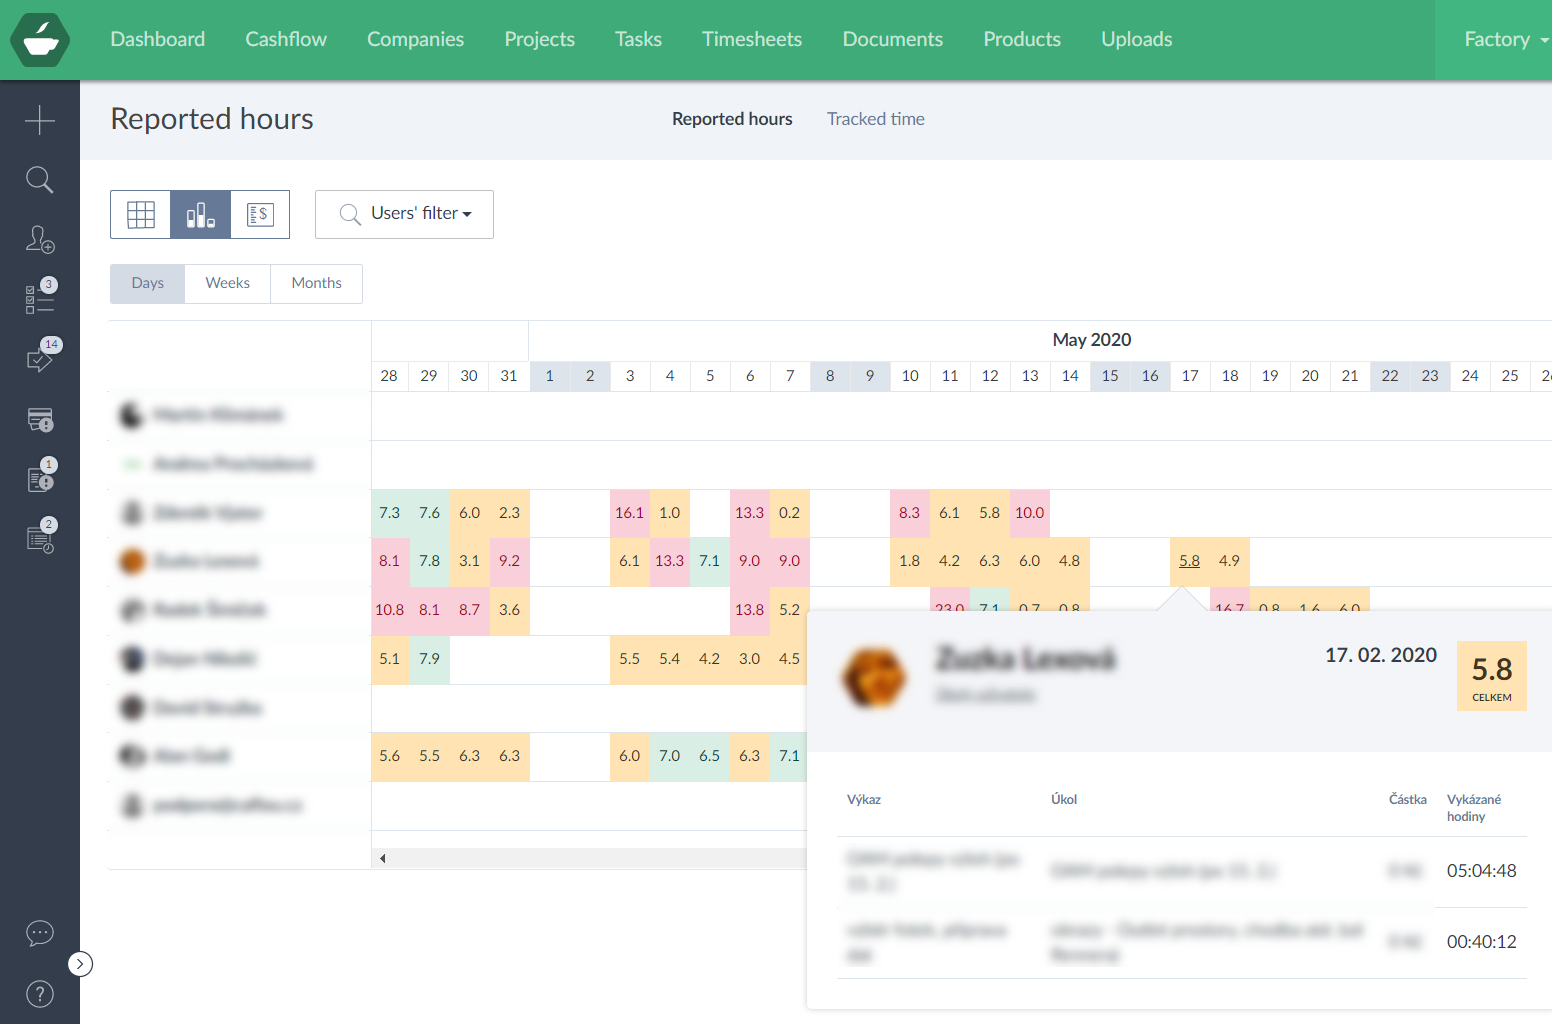The width and height of the screenshot is (1552, 1024).
Task: Select the Months period button
Action: [x=316, y=283]
